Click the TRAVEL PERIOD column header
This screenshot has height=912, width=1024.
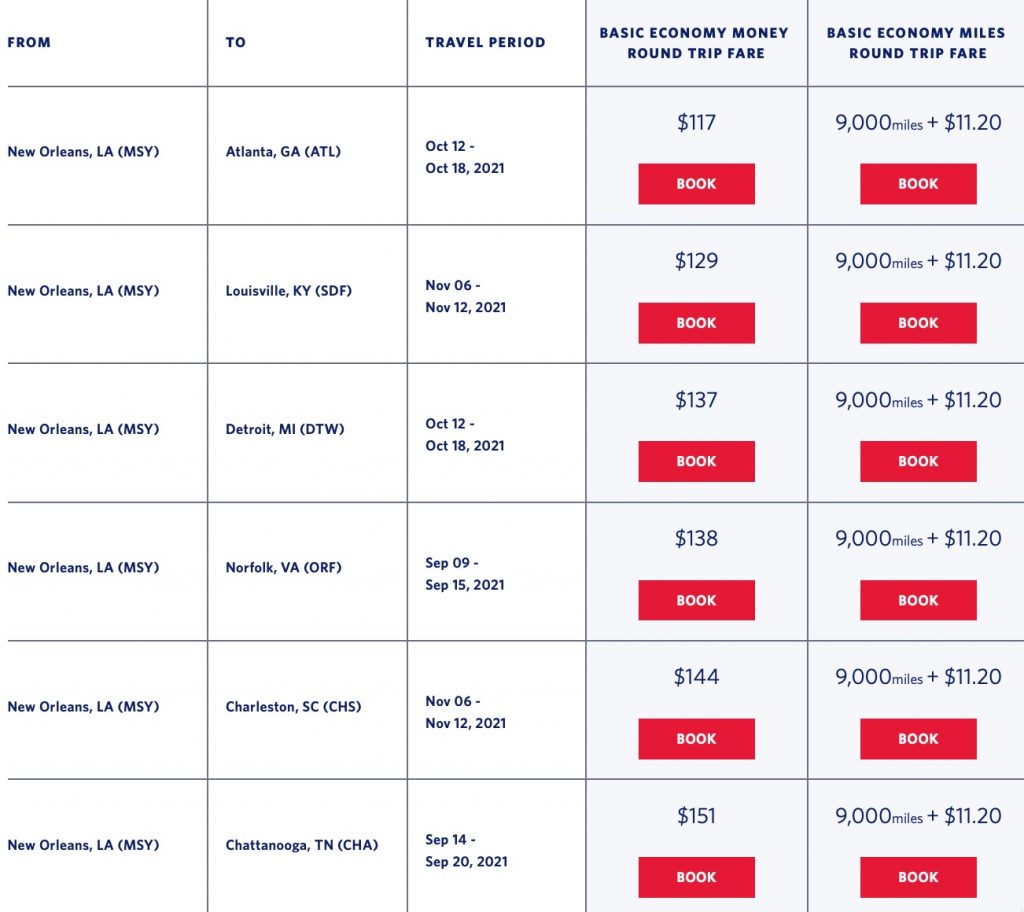coord(485,43)
